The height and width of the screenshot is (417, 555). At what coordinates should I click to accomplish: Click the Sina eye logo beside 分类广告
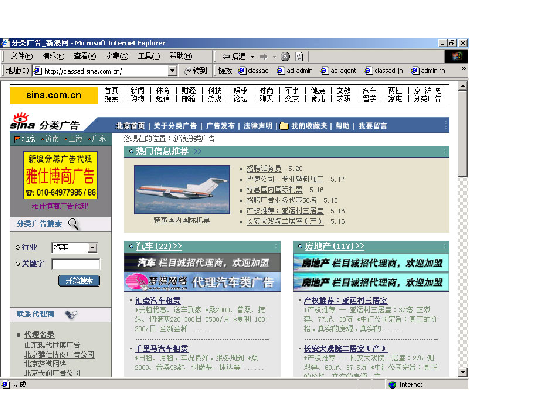[22, 121]
